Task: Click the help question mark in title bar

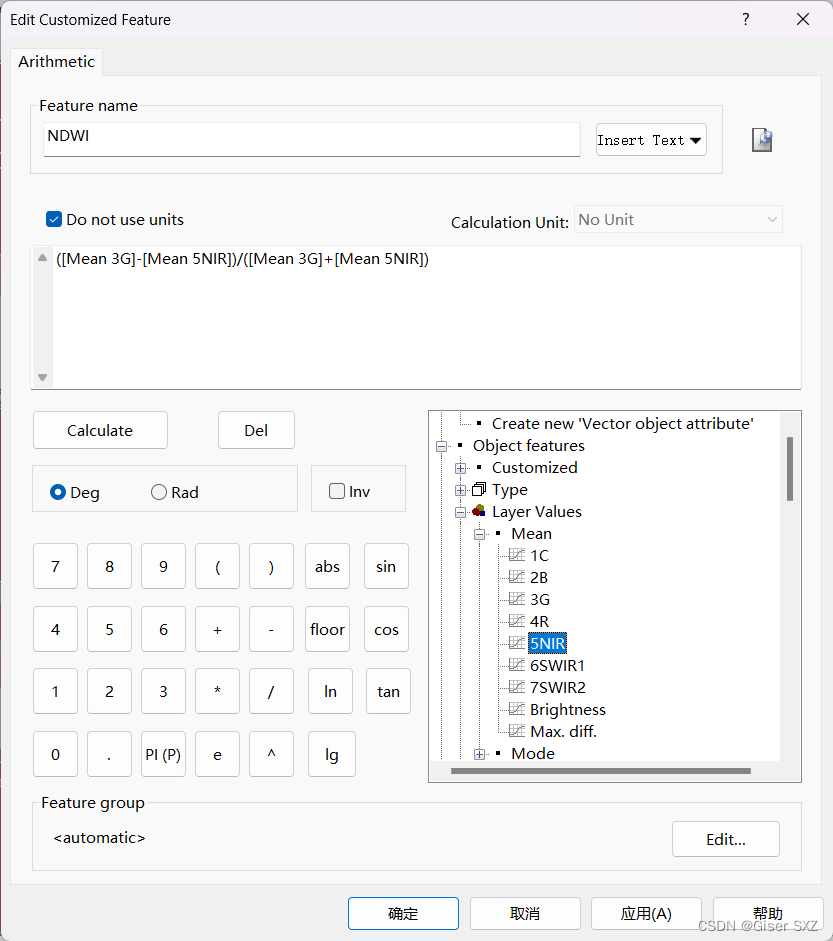Action: (x=745, y=19)
